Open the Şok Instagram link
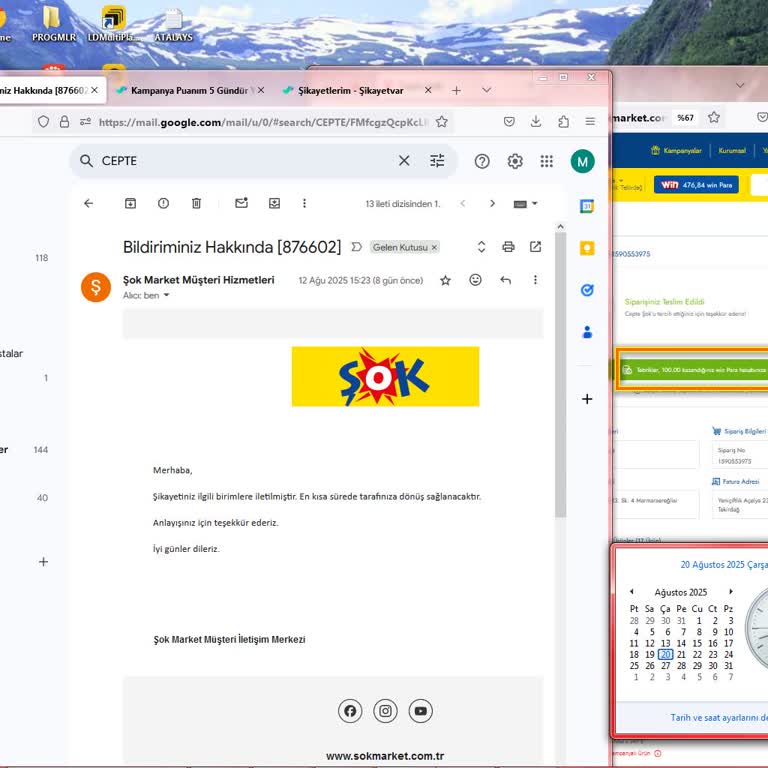768x768 pixels. point(385,711)
